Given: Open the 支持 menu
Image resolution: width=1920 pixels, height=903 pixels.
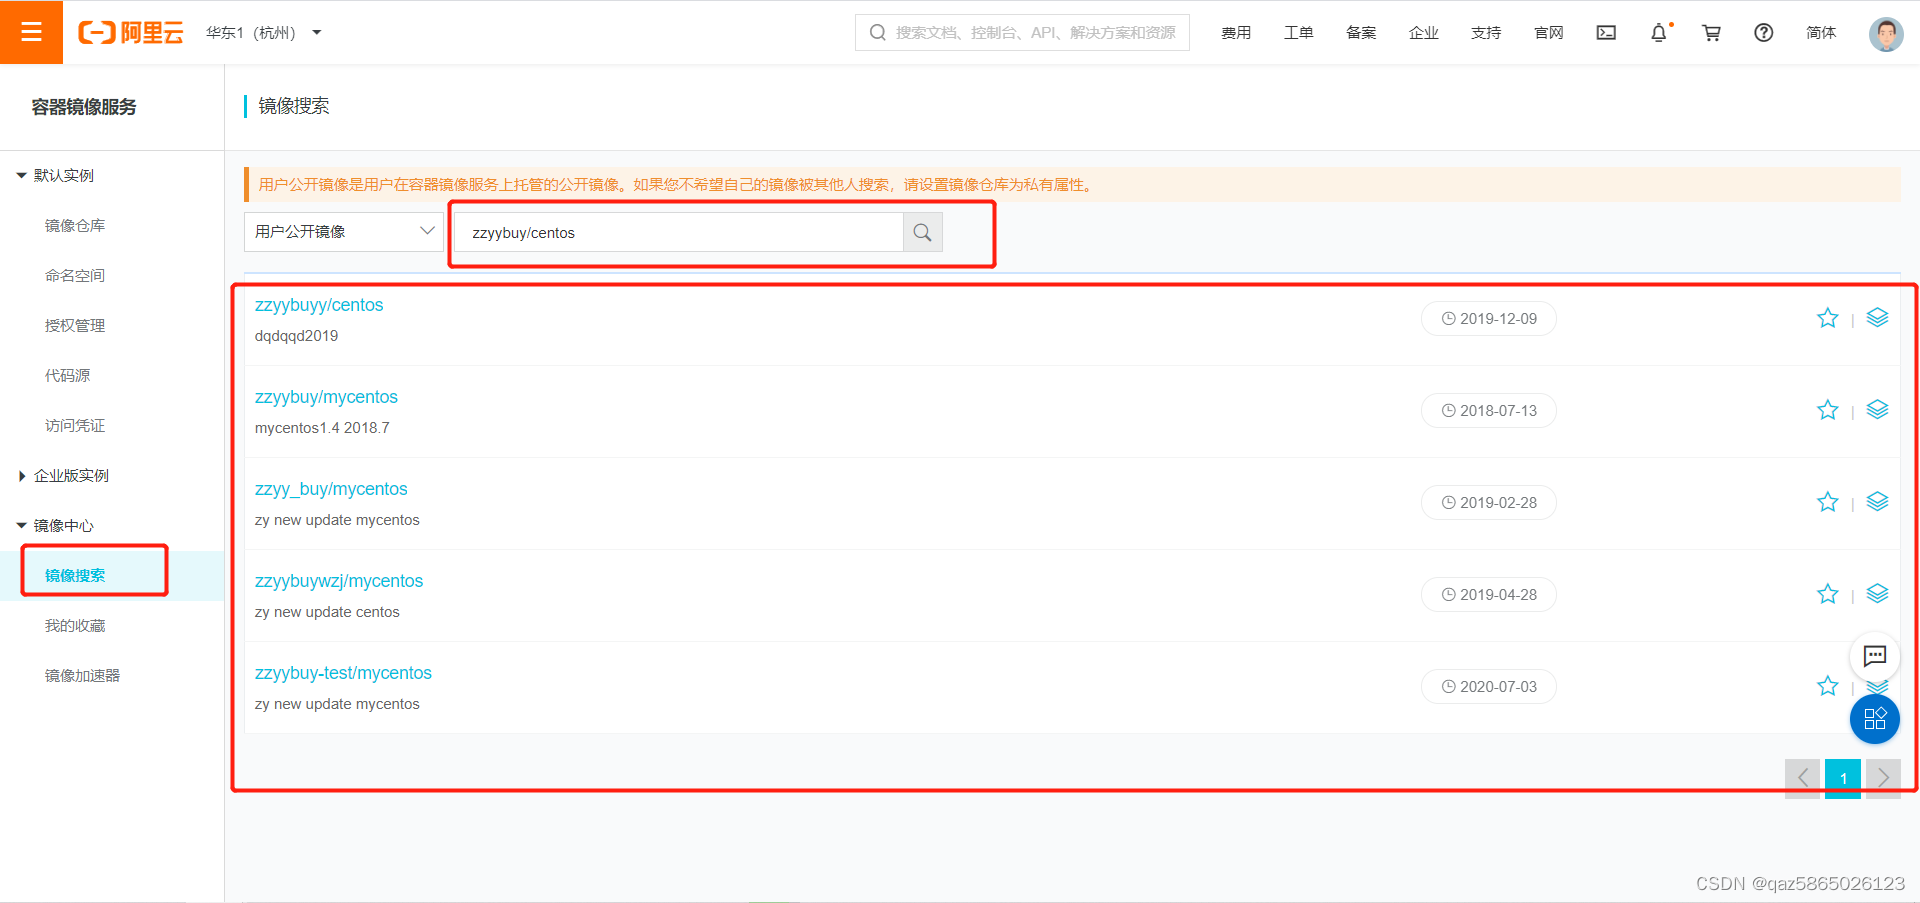Looking at the screenshot, I should point(1486,33).
